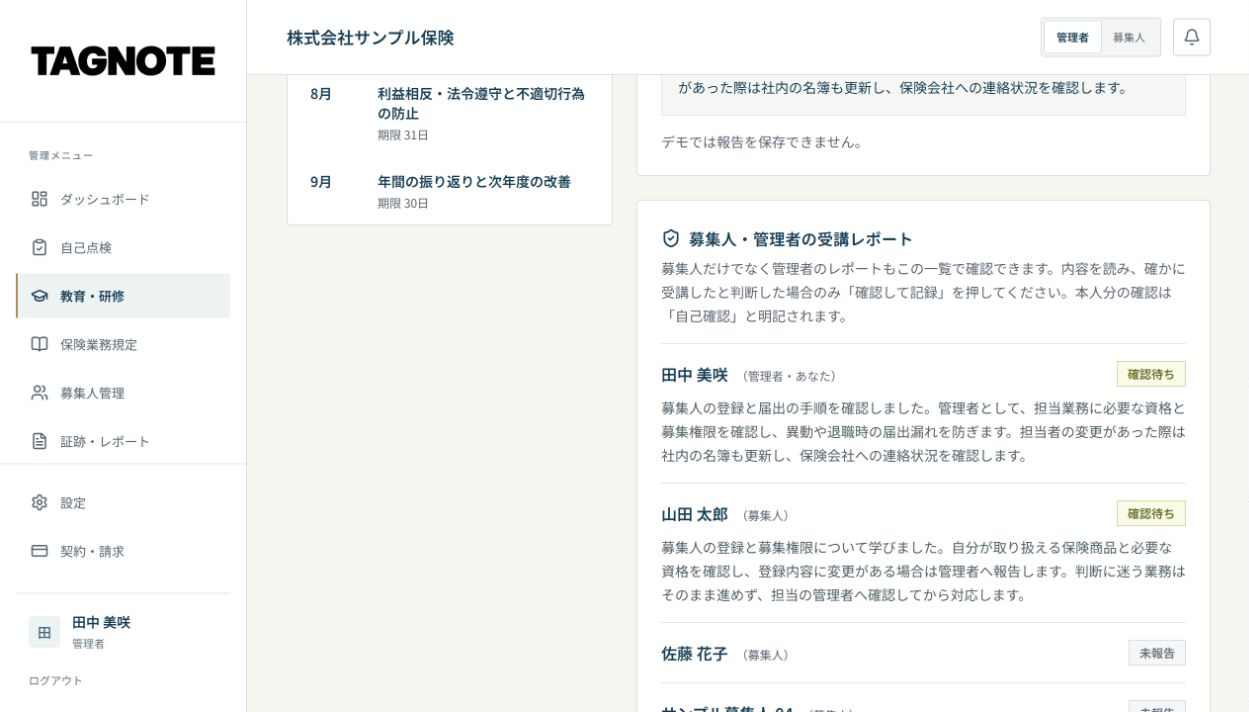Click the 募集人管理 people icon
This screenshot has width=1249, height=712.
(x=39, y=393)
